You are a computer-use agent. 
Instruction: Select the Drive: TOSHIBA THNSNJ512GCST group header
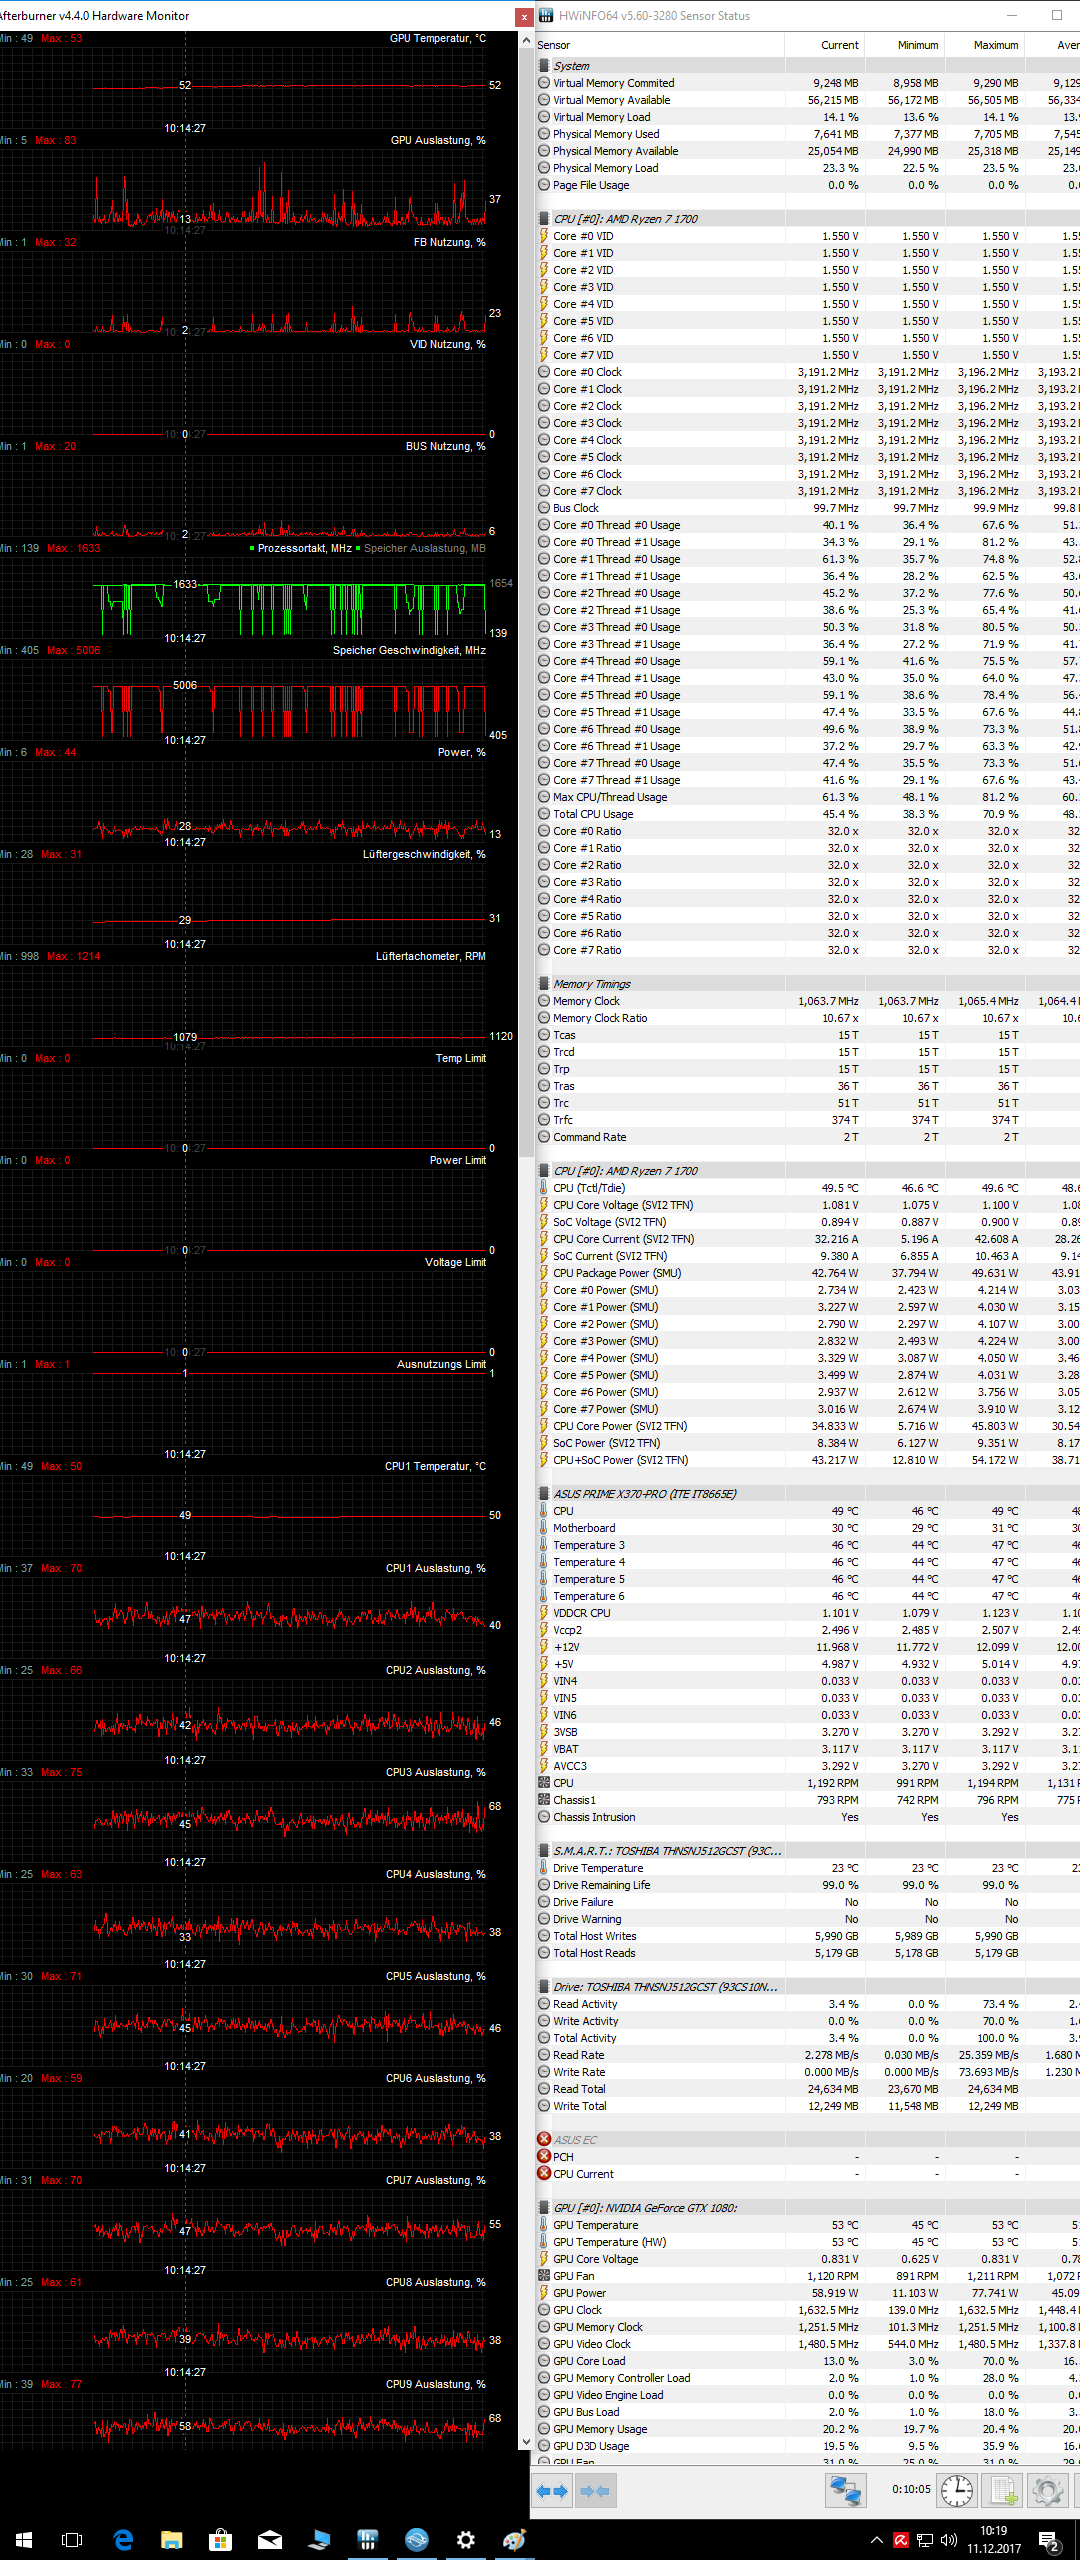pos(808,1987)
